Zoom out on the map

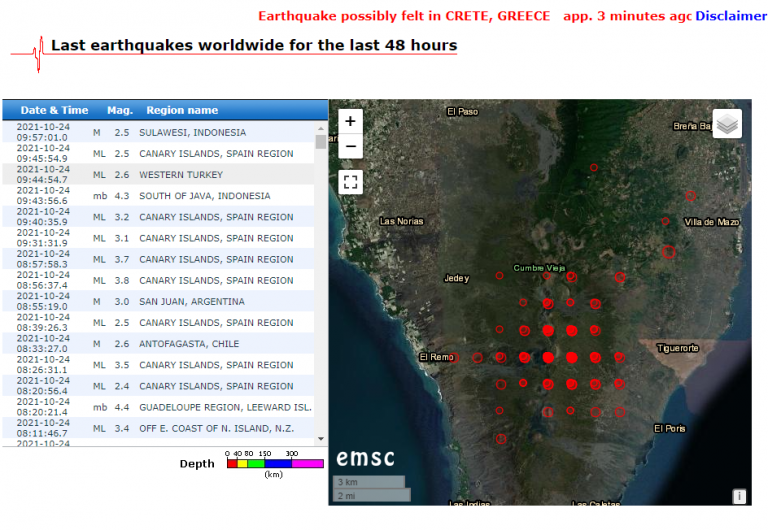point(350,146)
